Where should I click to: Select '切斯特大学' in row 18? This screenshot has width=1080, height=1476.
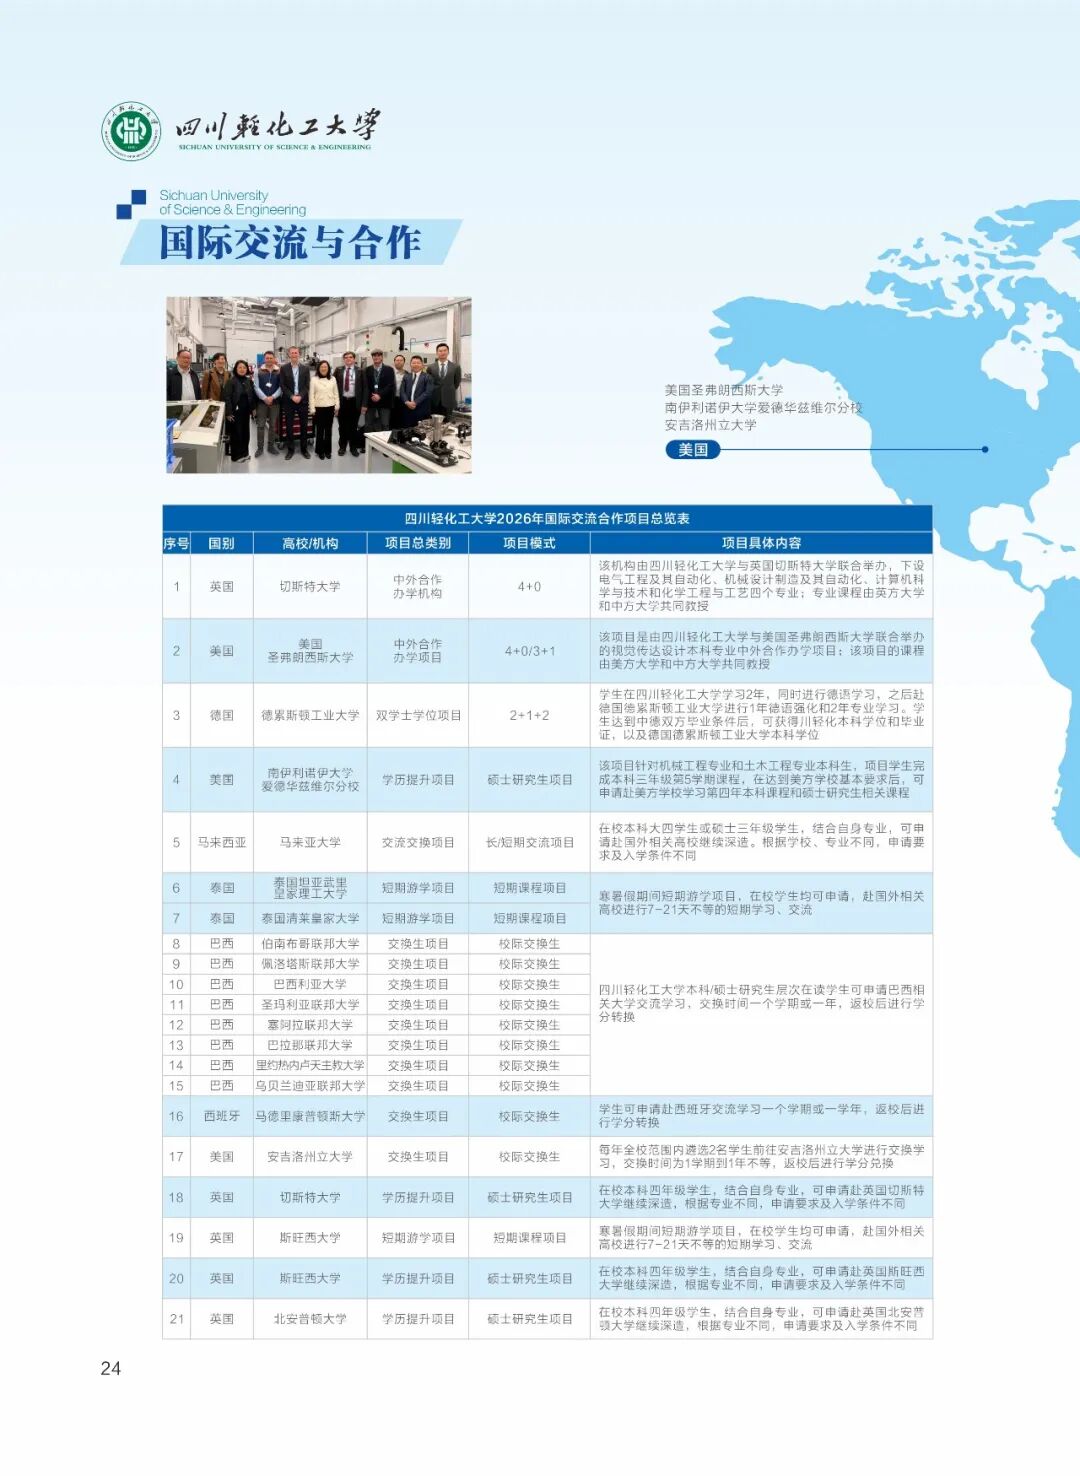[310, 1198]
